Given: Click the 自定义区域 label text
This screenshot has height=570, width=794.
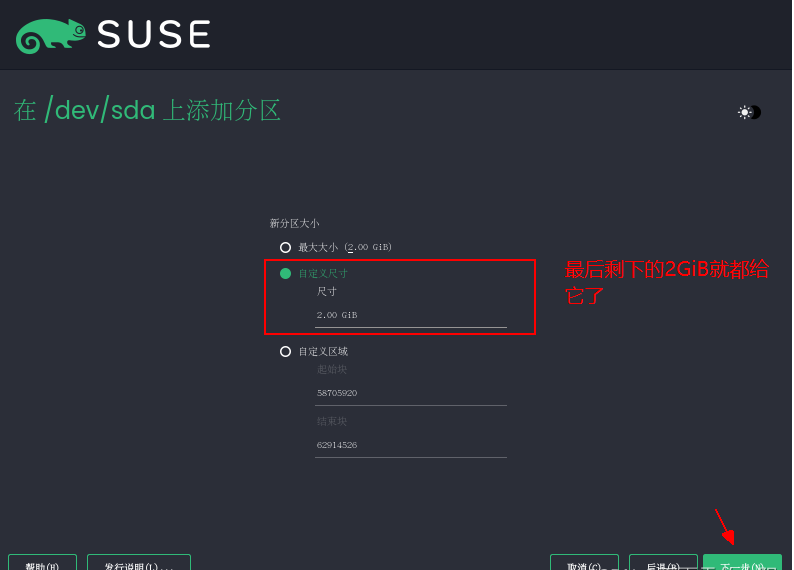Looking at the screenshot, I should [323, 351].
